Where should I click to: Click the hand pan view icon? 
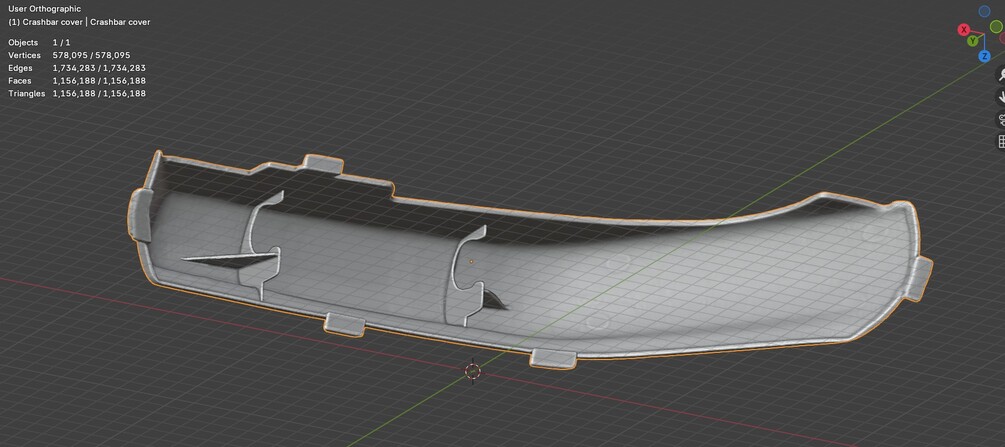coord(1001,97)
